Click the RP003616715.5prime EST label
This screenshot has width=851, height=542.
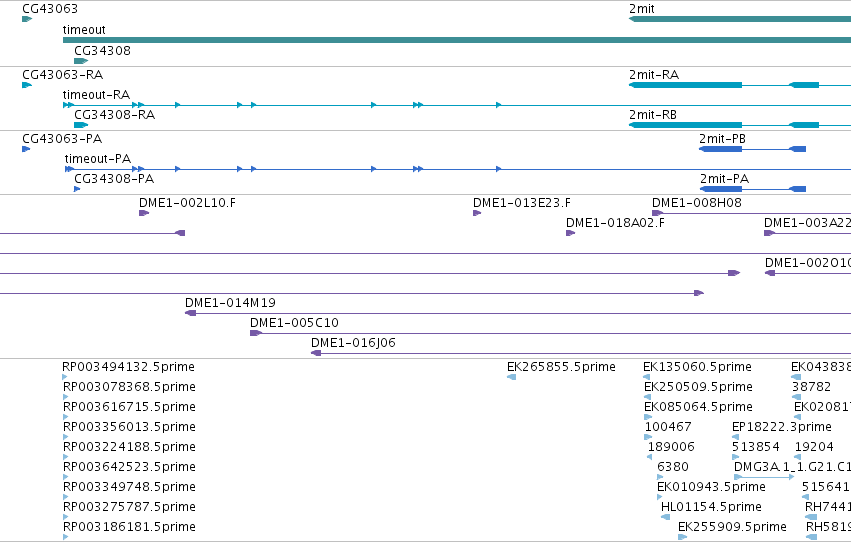[x=129, y=407]
